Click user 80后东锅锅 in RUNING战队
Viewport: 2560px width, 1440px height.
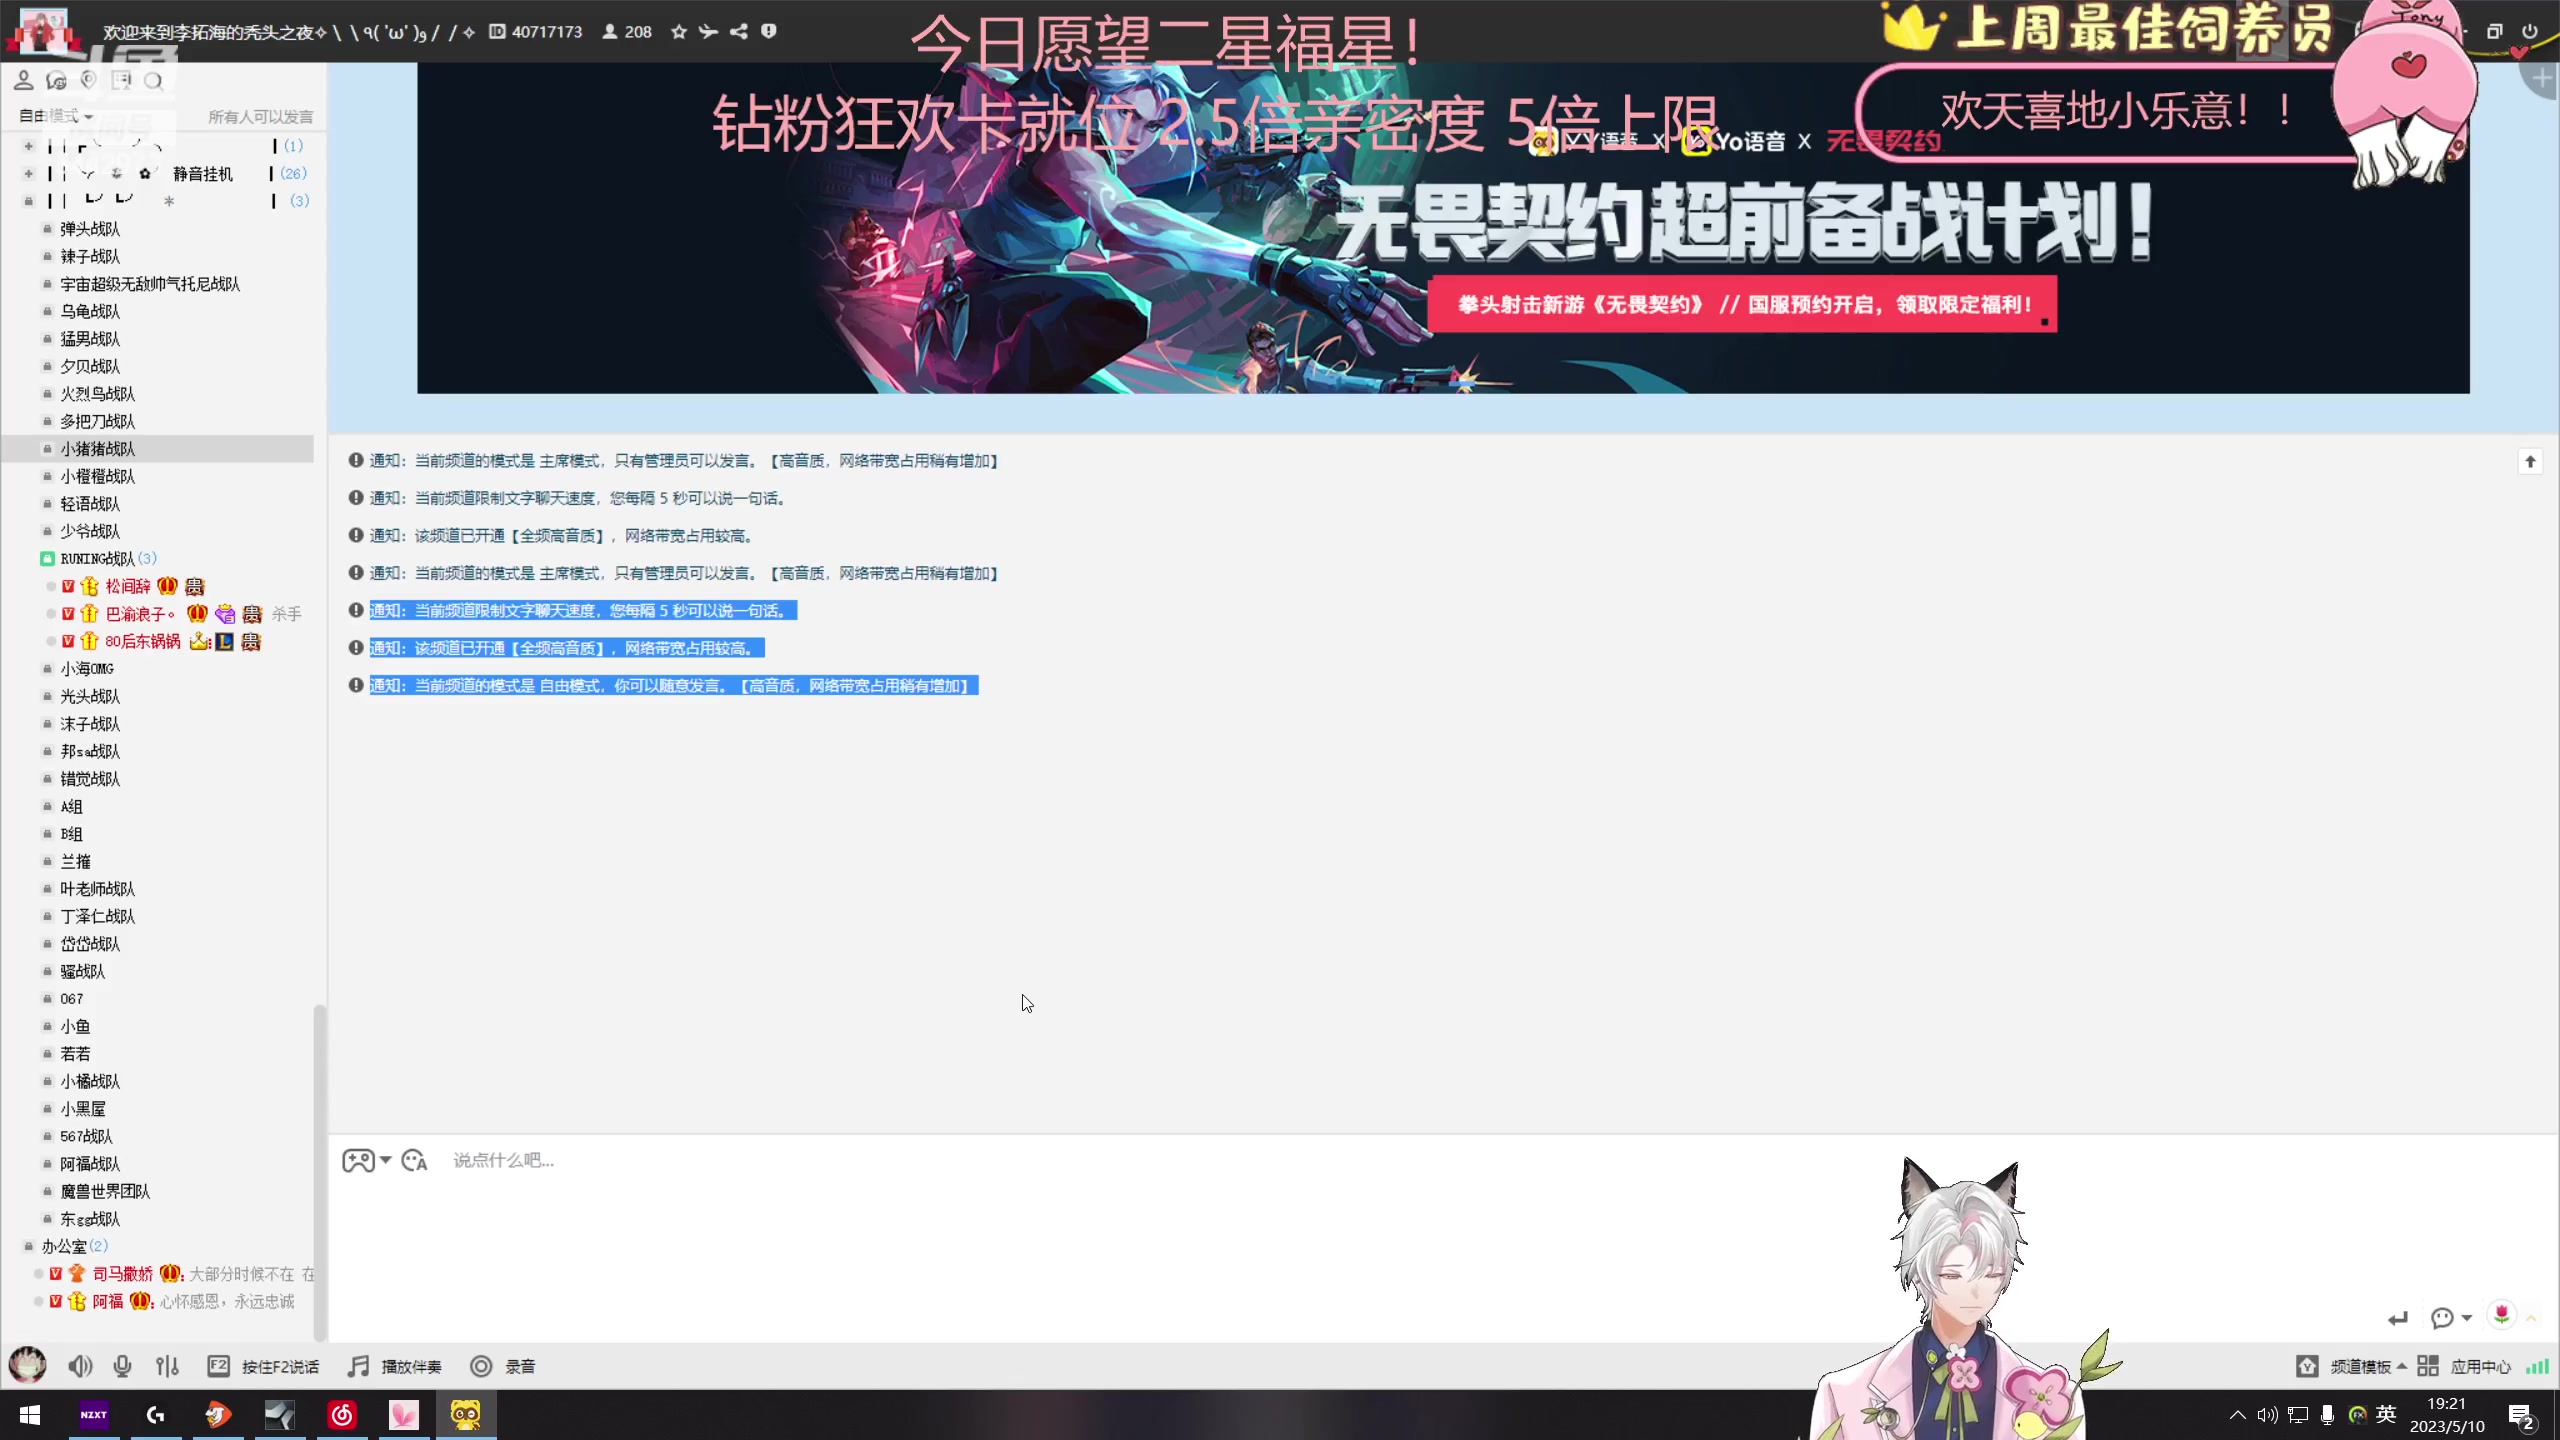(143, 641)
